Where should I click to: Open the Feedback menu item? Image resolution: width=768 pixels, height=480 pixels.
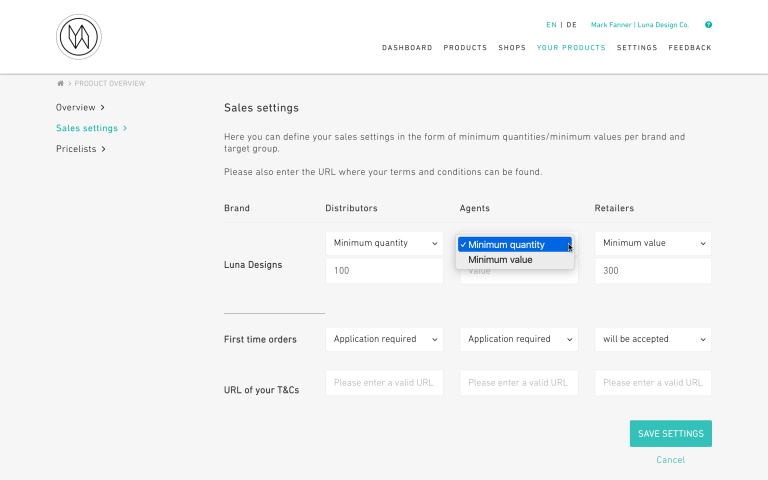coord(690,48)
